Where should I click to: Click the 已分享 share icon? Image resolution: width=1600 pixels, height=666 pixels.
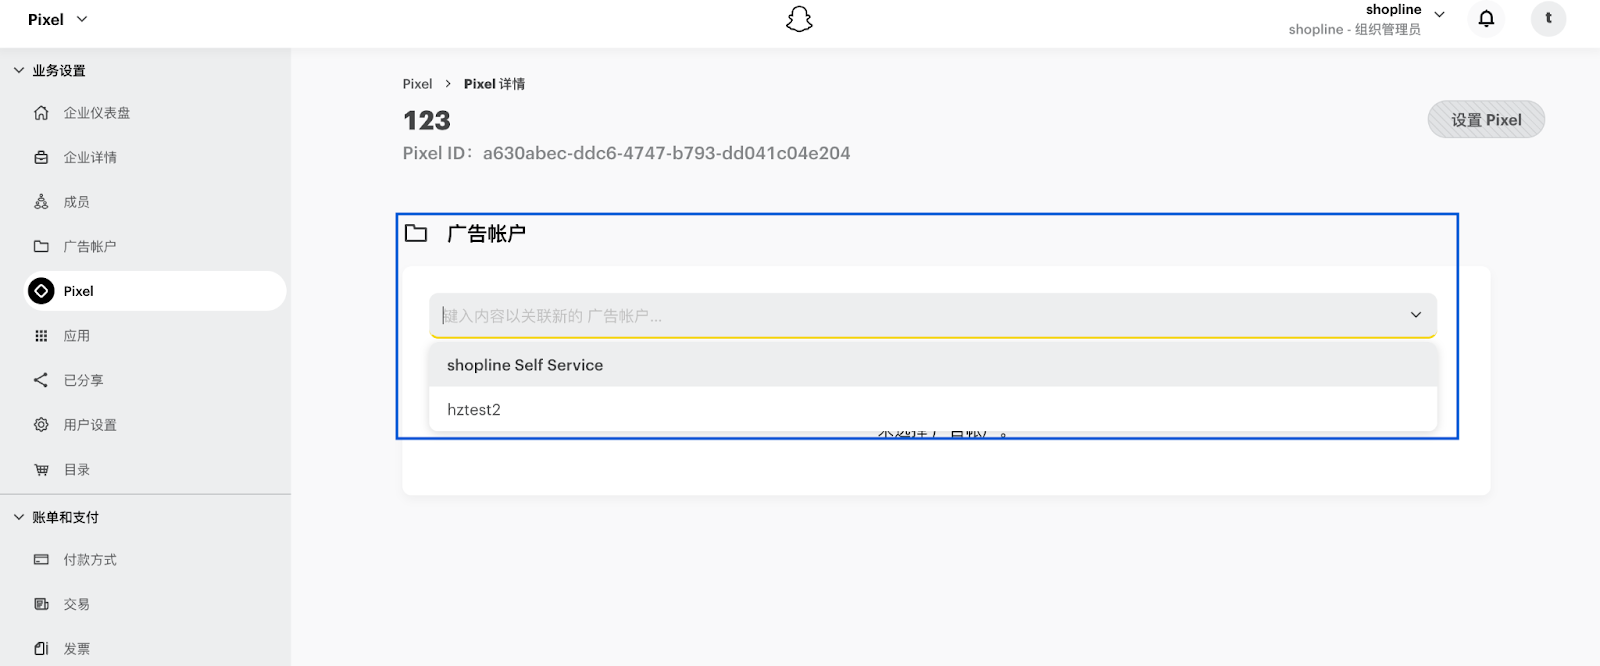point(41,380)
